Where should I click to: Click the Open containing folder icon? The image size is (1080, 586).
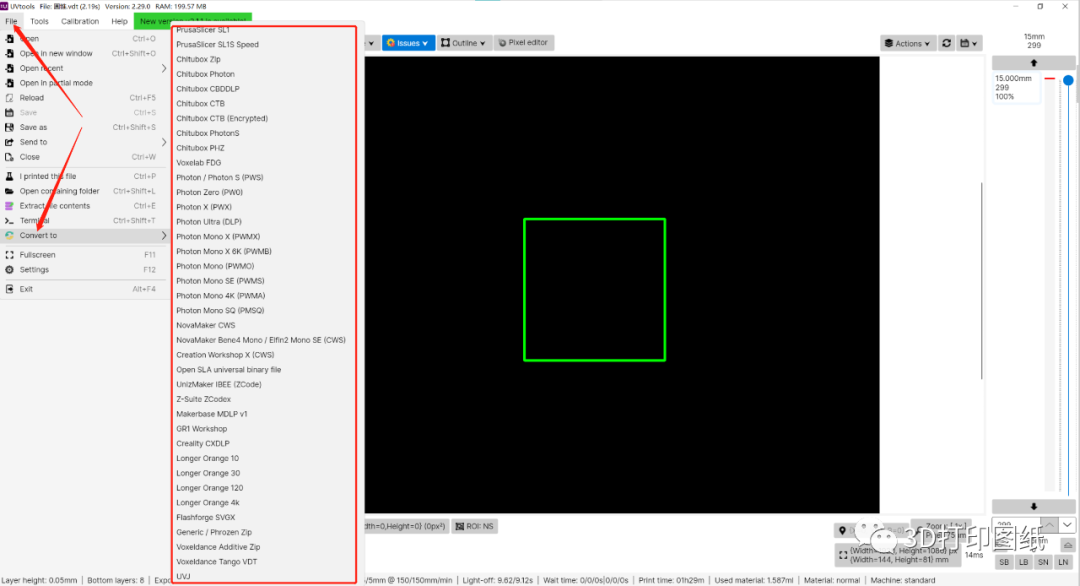coord(9,191)
